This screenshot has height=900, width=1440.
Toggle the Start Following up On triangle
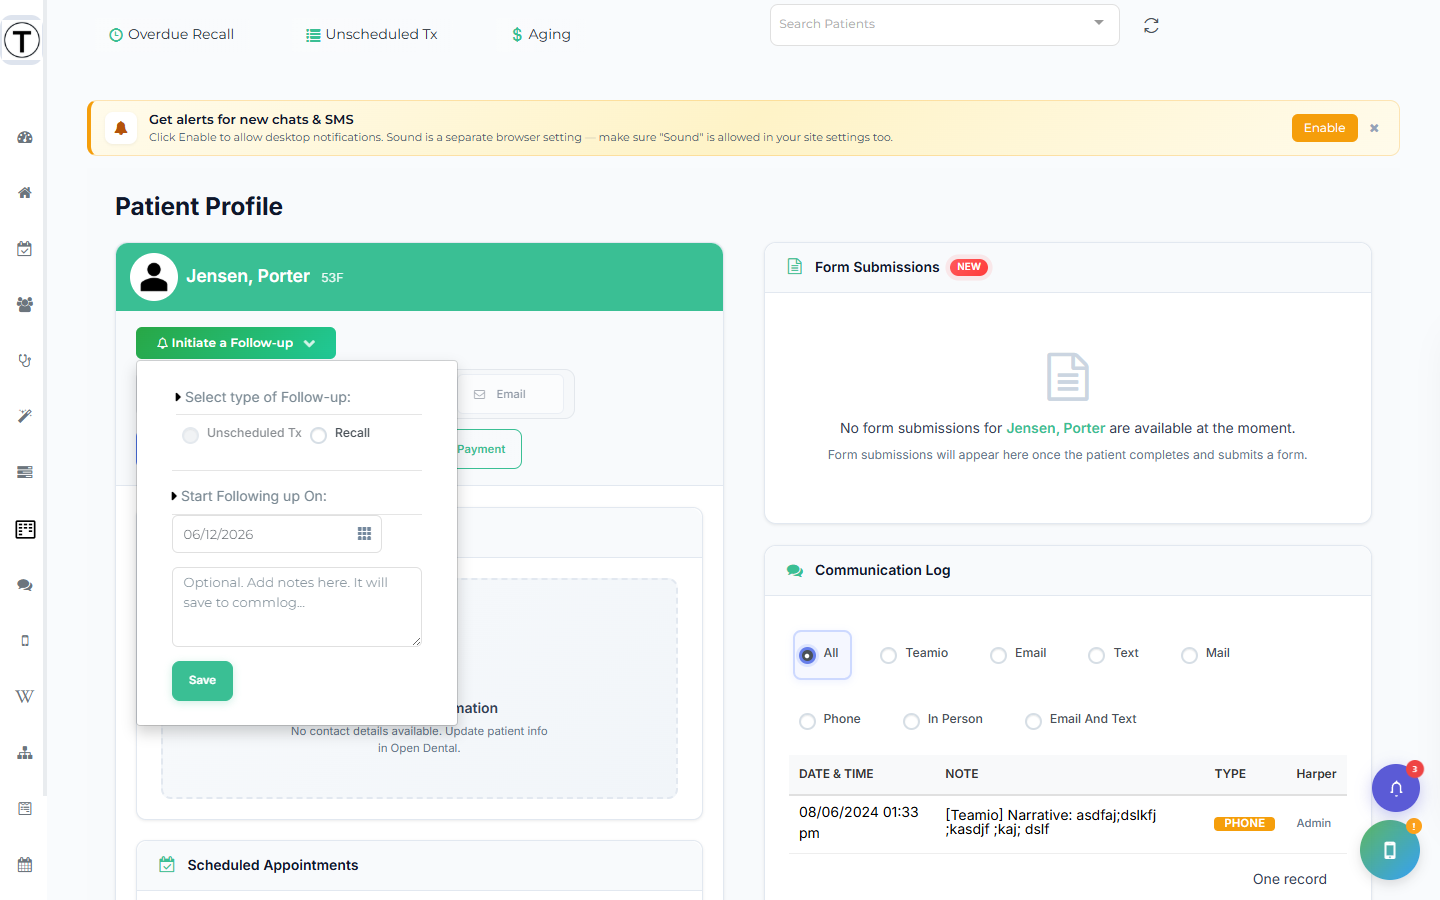[x=174, y=496]
